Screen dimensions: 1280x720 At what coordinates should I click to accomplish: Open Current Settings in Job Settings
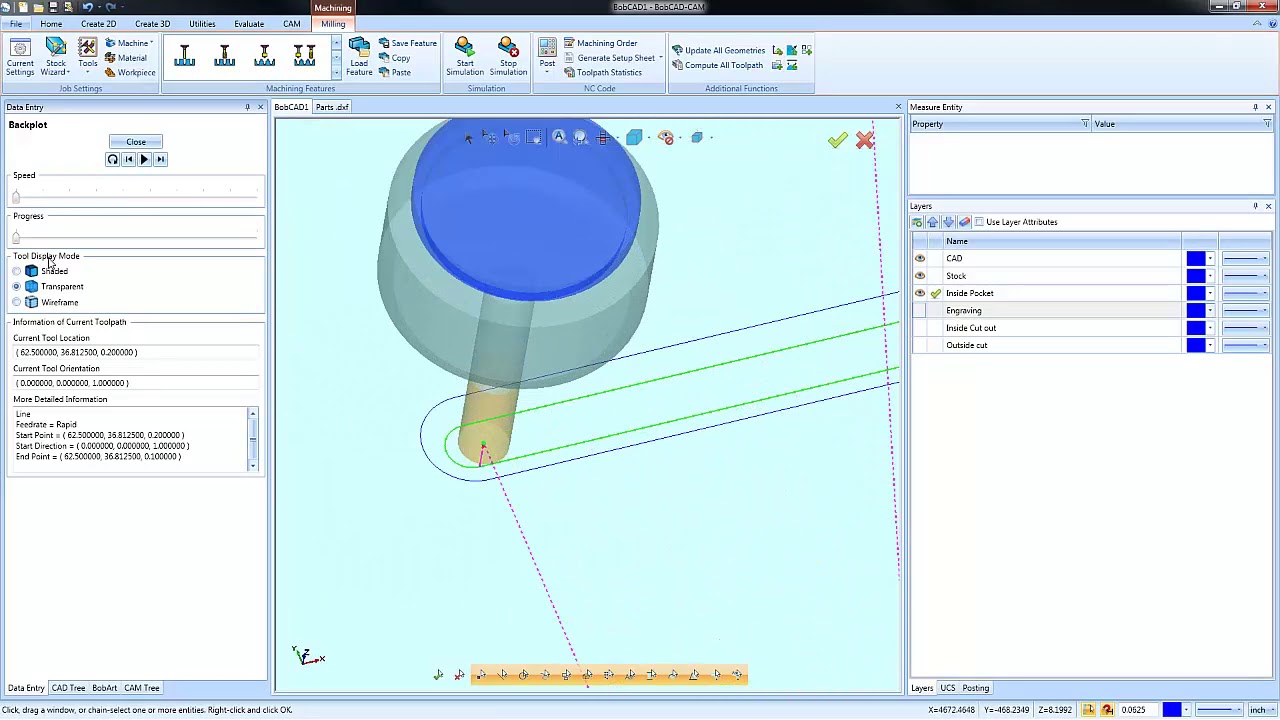[20, 57]
